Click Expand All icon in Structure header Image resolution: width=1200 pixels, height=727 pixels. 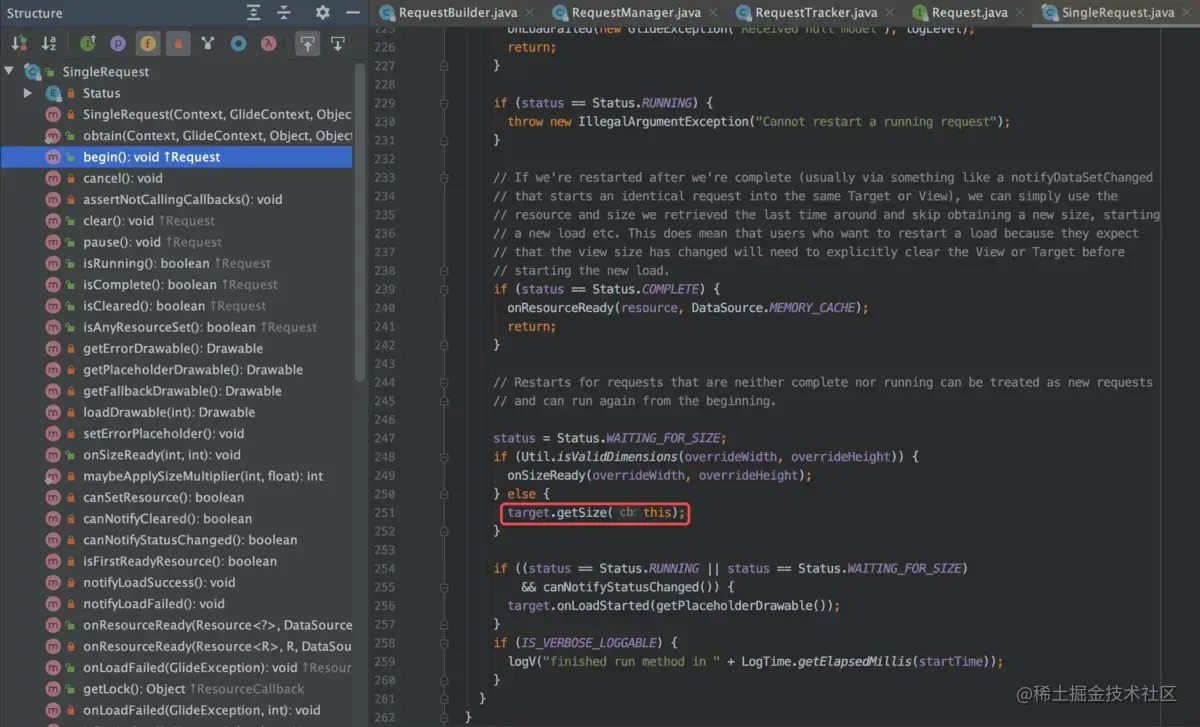pos(254,13)
